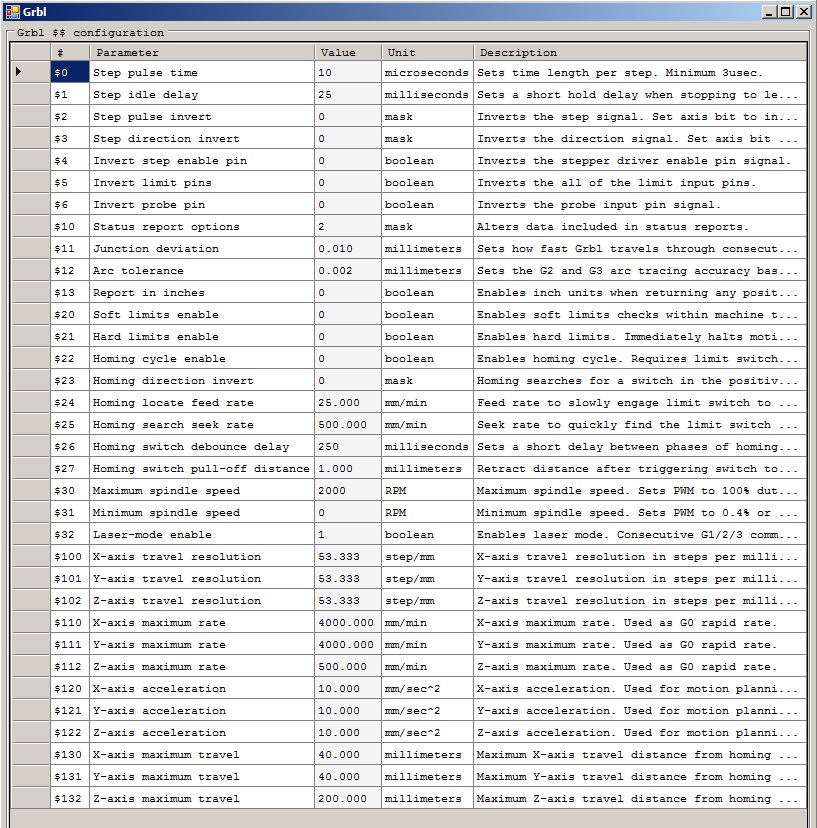Click the $111 cell
Screen dimensions: 817x828
[x=70, y=645]
